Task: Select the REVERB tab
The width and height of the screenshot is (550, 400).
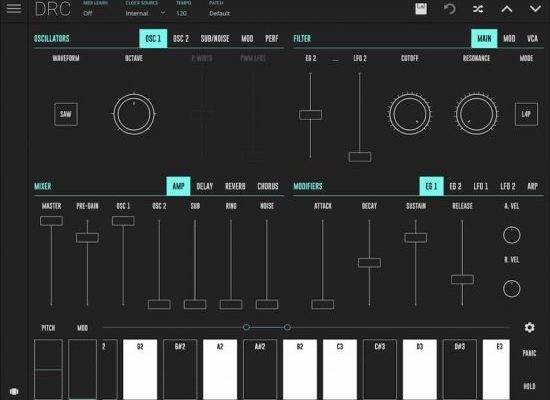Action: [x=235, y=186]
